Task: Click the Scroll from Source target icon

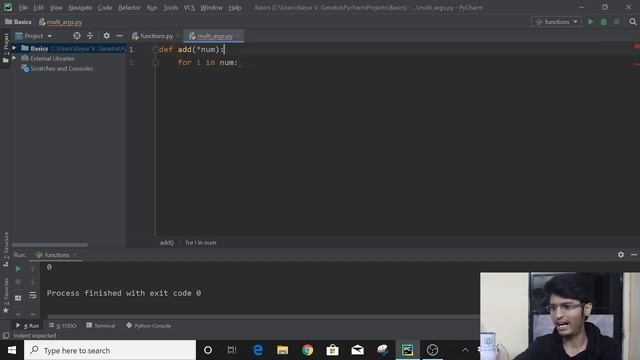Action: point(77,36)
